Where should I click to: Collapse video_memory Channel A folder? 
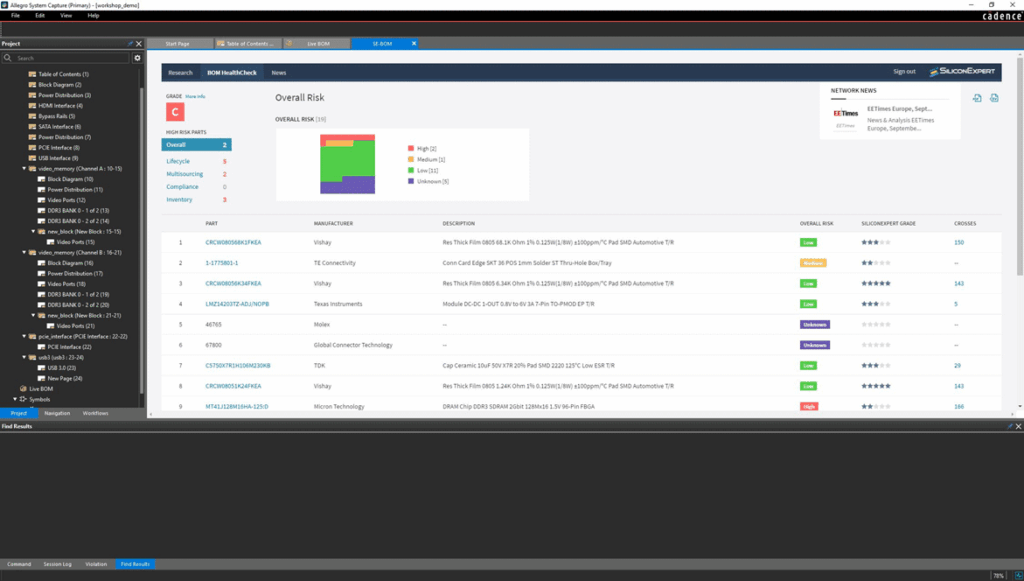click(25, 168)
